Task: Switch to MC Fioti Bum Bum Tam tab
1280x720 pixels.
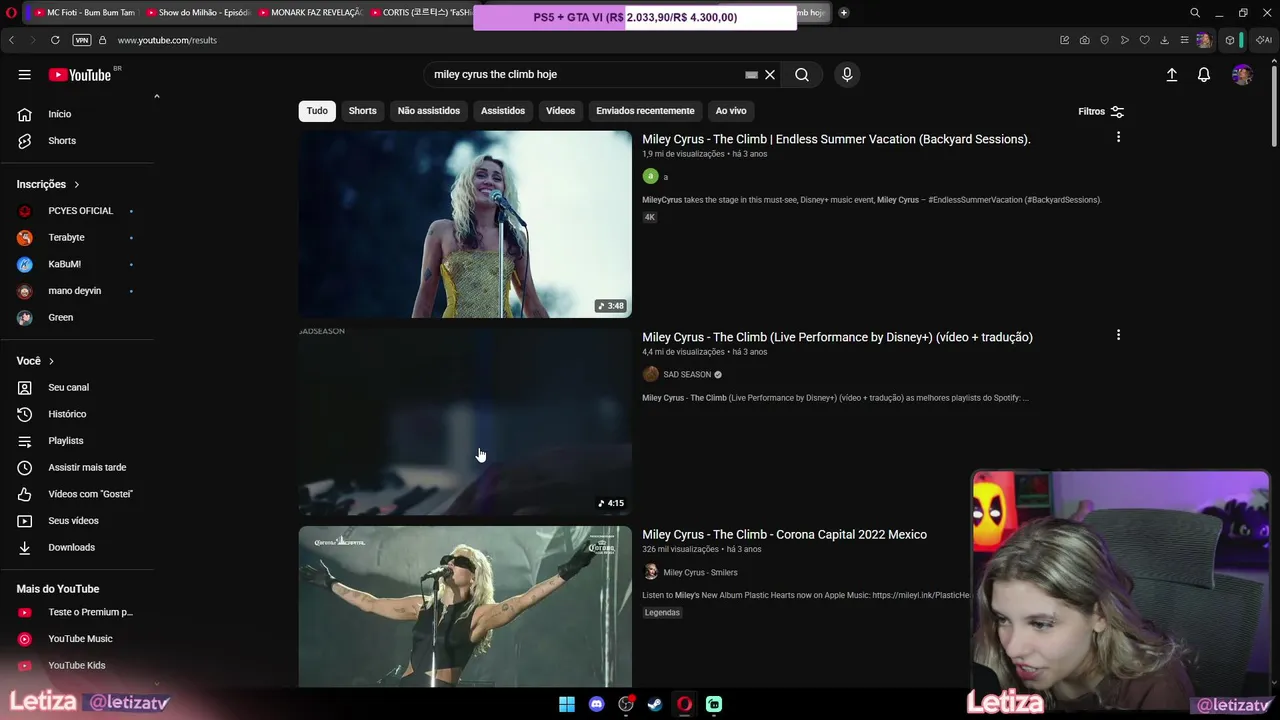Action: [83, 13]
